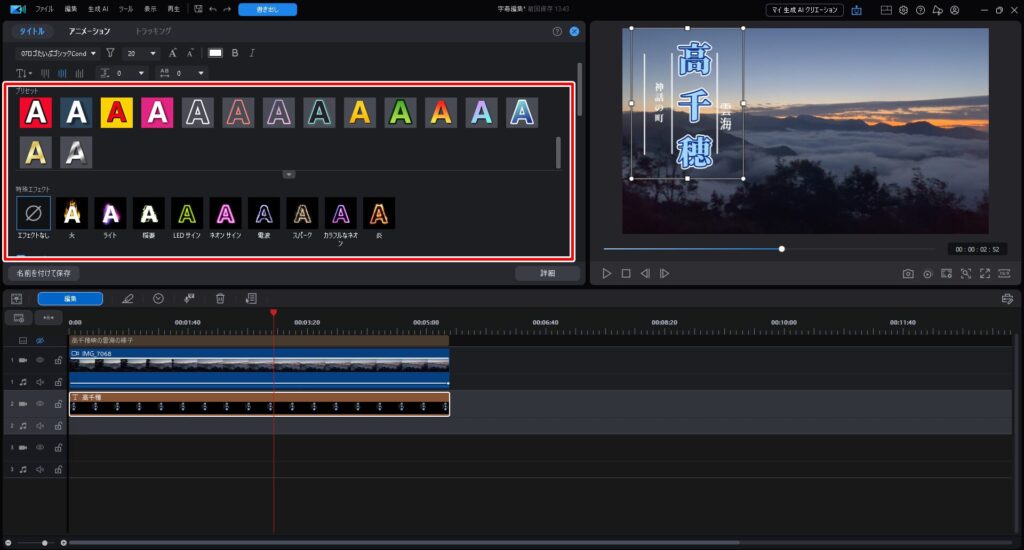Click the undo arrow in the top toolbar
Image resolution: width=1024 pixels, height=550 pixels.
pyautogui.click(x=212, y=10)
